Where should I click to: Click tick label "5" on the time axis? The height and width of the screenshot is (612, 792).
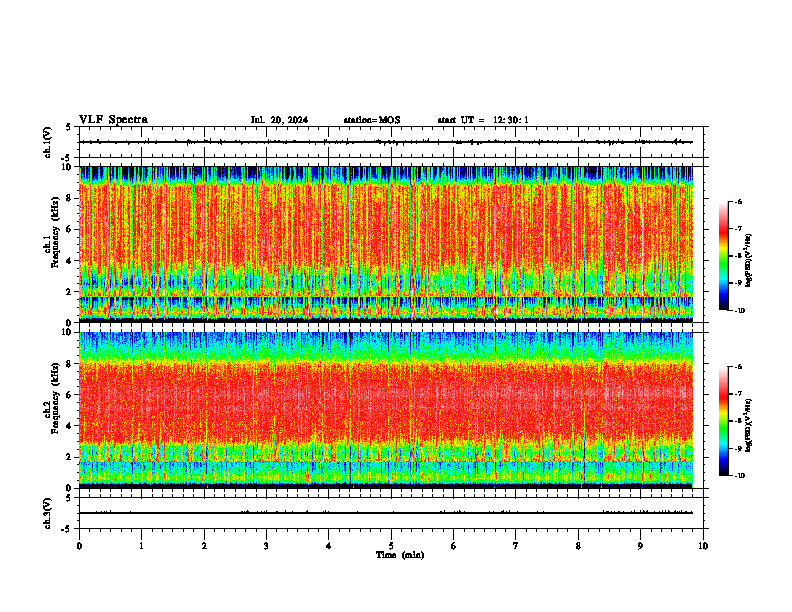point(391,546)
